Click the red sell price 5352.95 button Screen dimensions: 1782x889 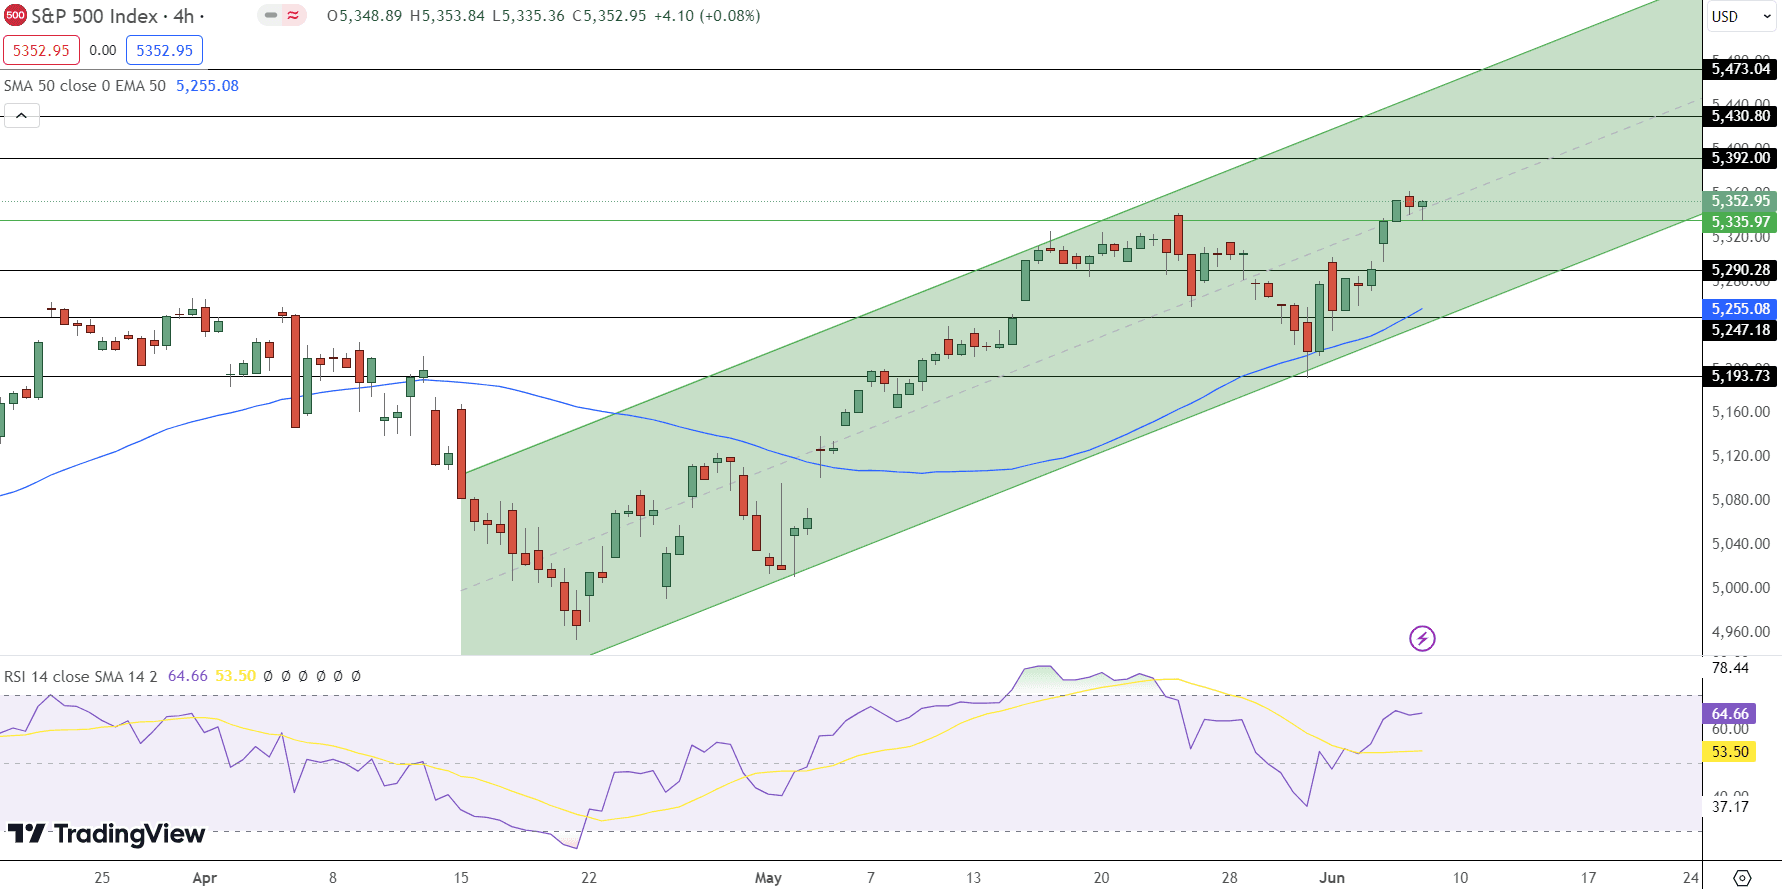pyautogui.click(x=41, y=50)
